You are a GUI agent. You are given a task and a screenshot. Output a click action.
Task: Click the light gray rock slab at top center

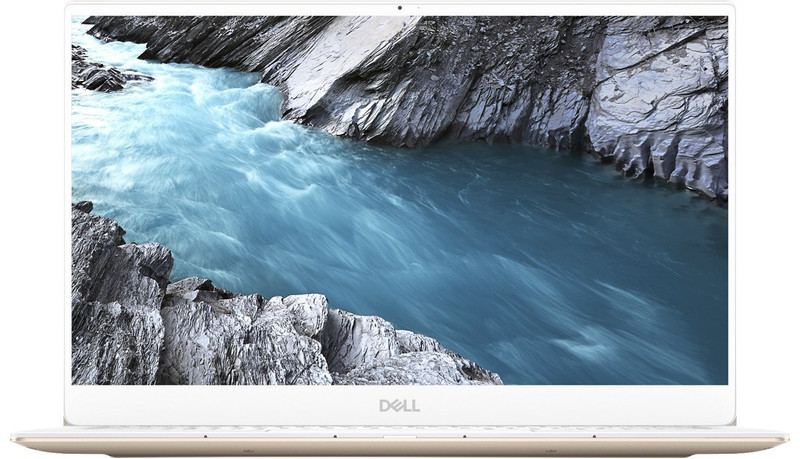click(330, 60)
